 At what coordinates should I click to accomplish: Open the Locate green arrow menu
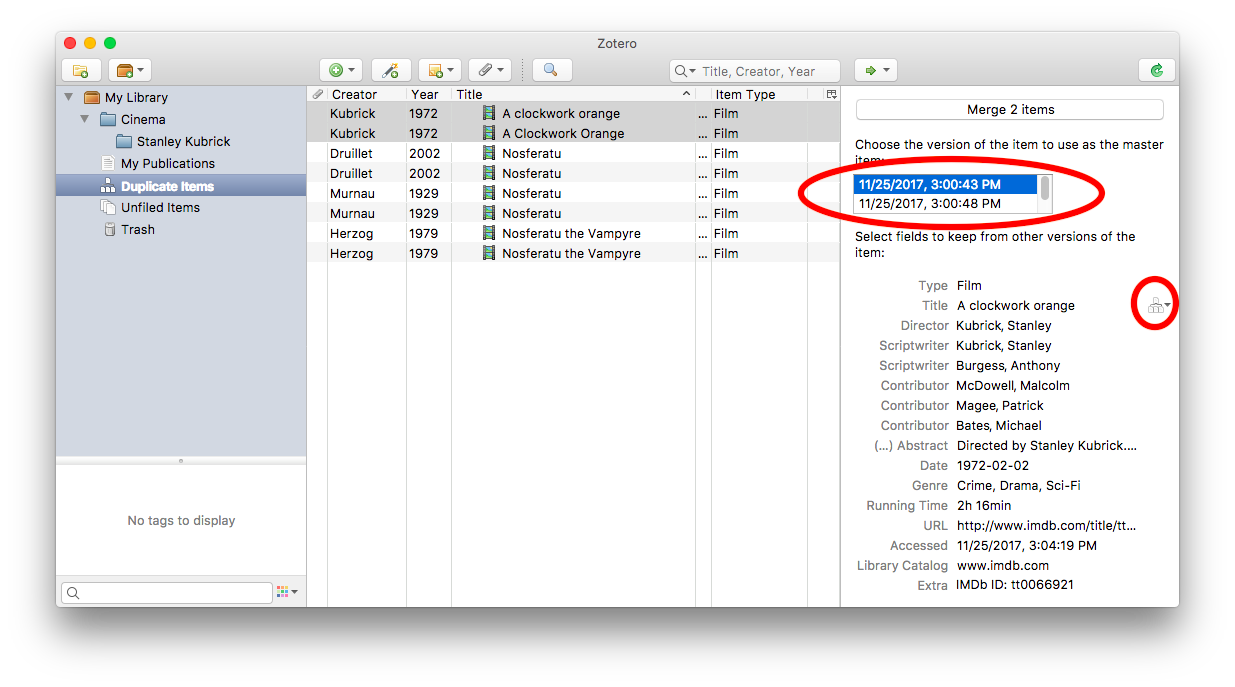875,70
